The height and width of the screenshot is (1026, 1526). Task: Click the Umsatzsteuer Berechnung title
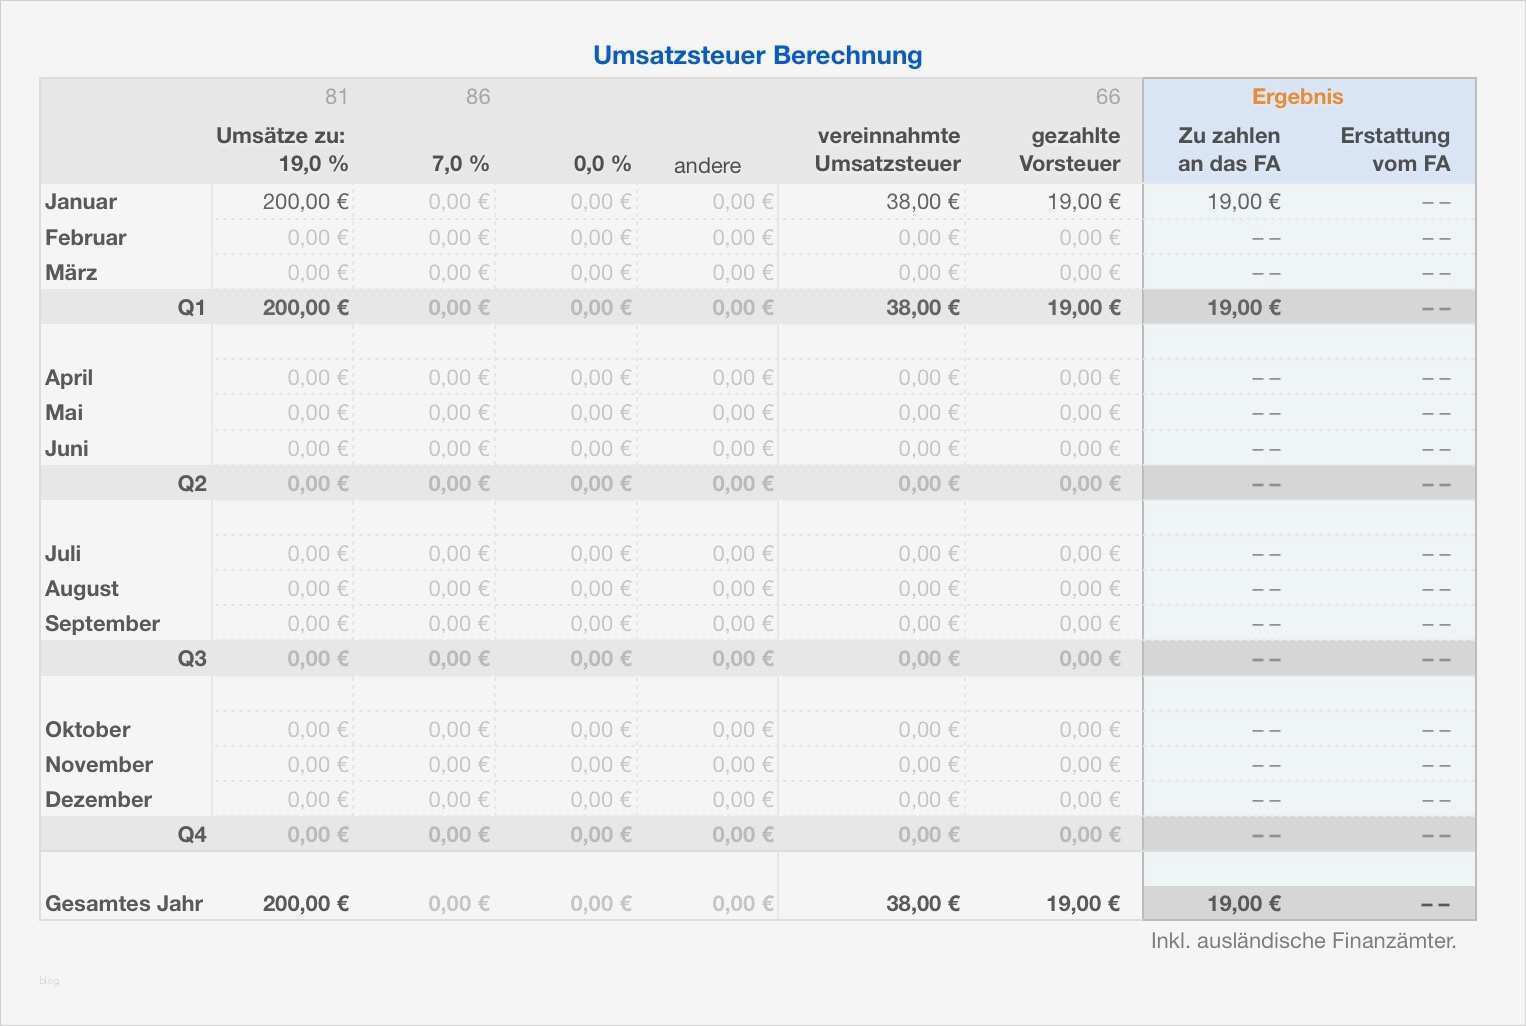click(x=757, y=55)
